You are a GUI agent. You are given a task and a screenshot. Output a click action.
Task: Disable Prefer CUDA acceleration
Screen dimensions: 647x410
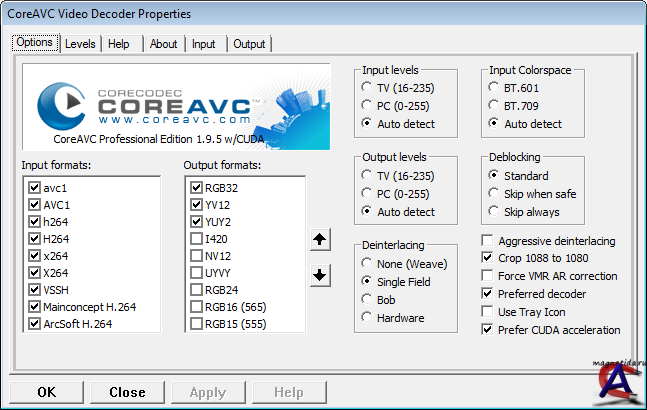[x=488, y=330]
